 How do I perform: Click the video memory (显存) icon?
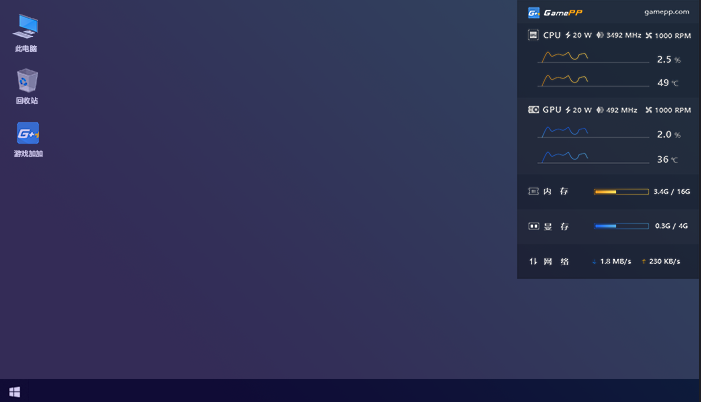tap(534, 226)
